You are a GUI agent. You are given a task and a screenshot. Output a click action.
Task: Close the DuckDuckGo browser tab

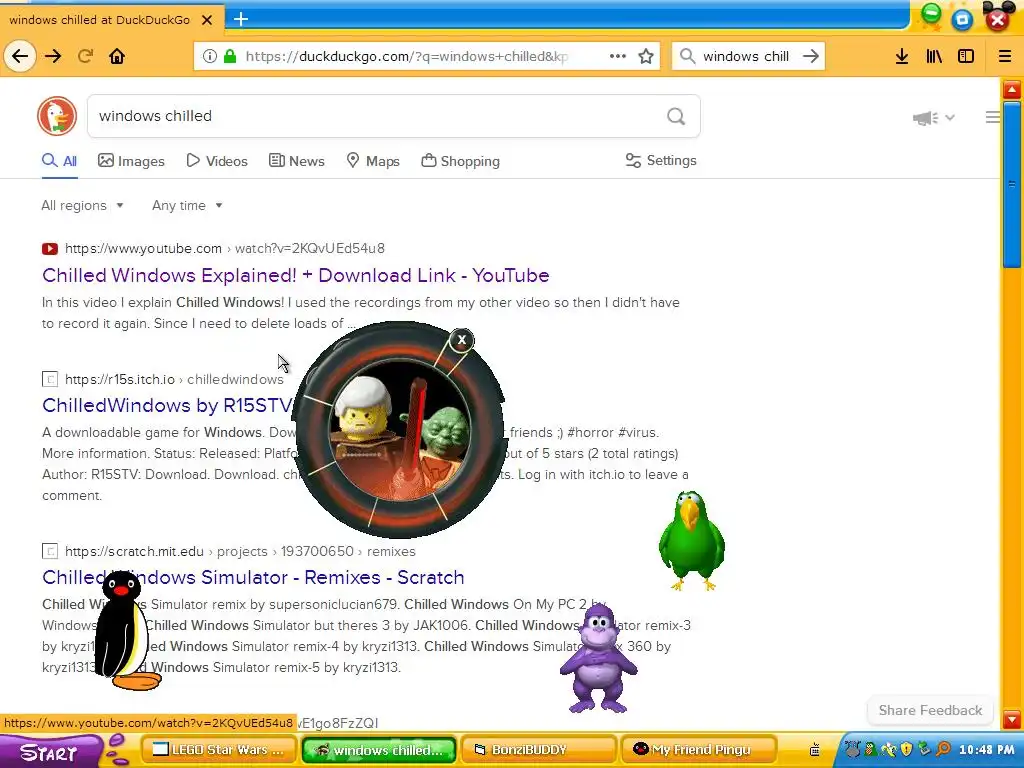pos(207,20)
